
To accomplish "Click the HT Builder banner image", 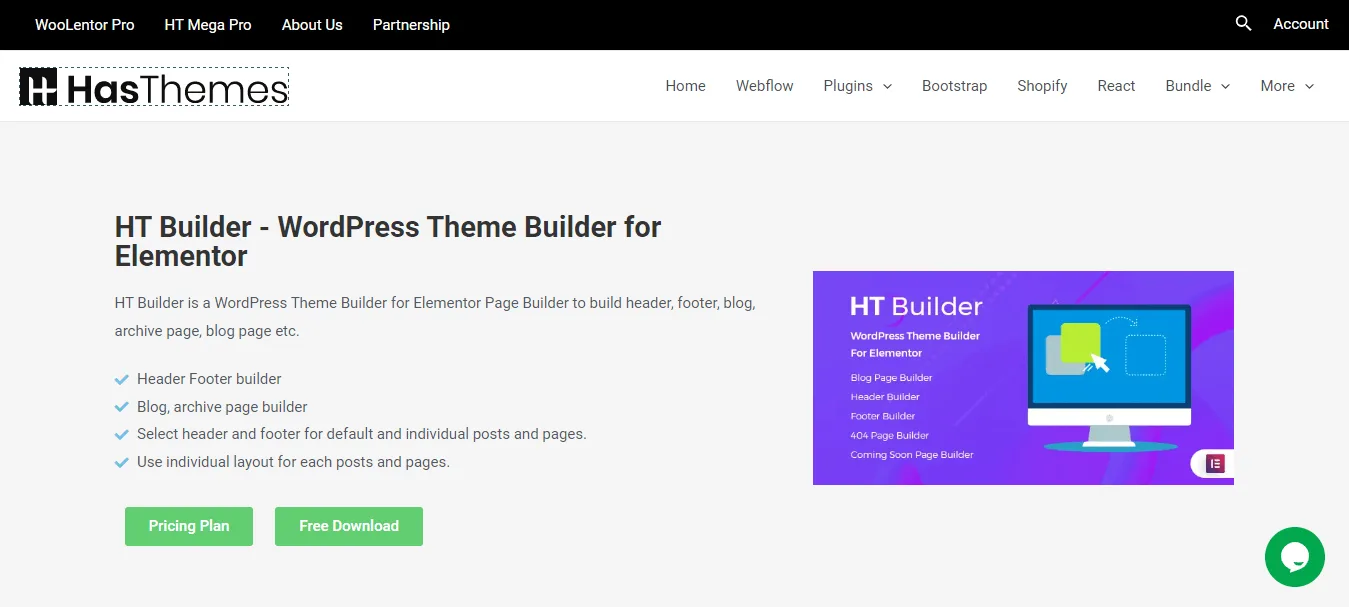I will pyautogui.click(x=1023, y=378).
